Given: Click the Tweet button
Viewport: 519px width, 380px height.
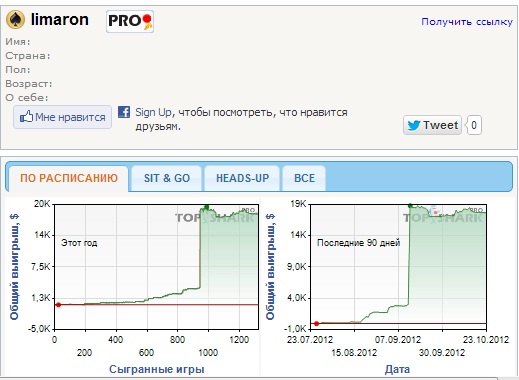Looking at the screenshot, I should [432, 125].
